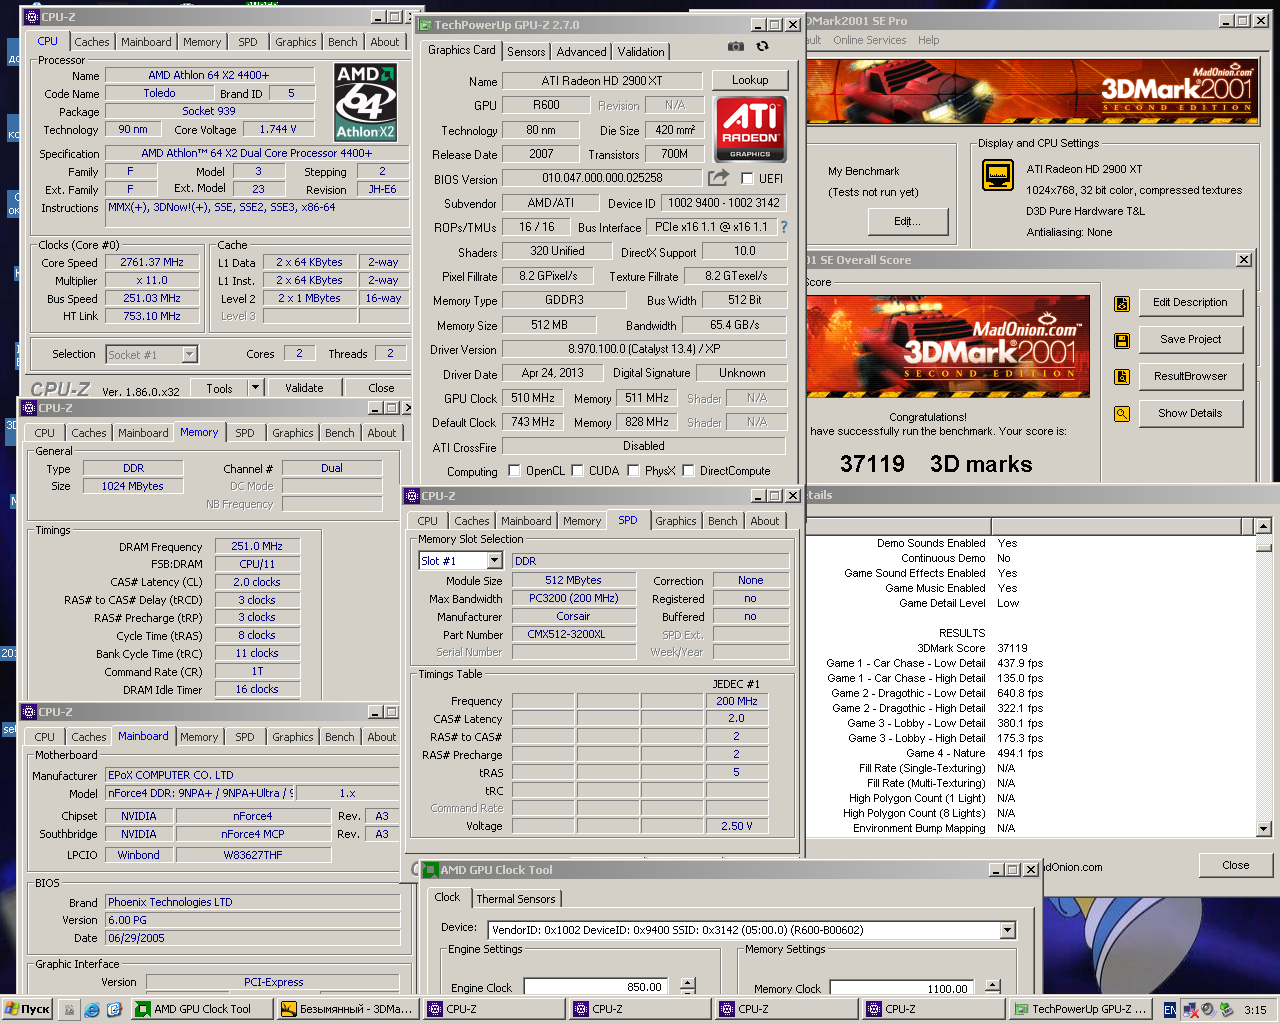This screenshot has width=1280, height=1024.
Task: Click the DRAM Frequency value 251.0 MHz
Action: (257, 546)
